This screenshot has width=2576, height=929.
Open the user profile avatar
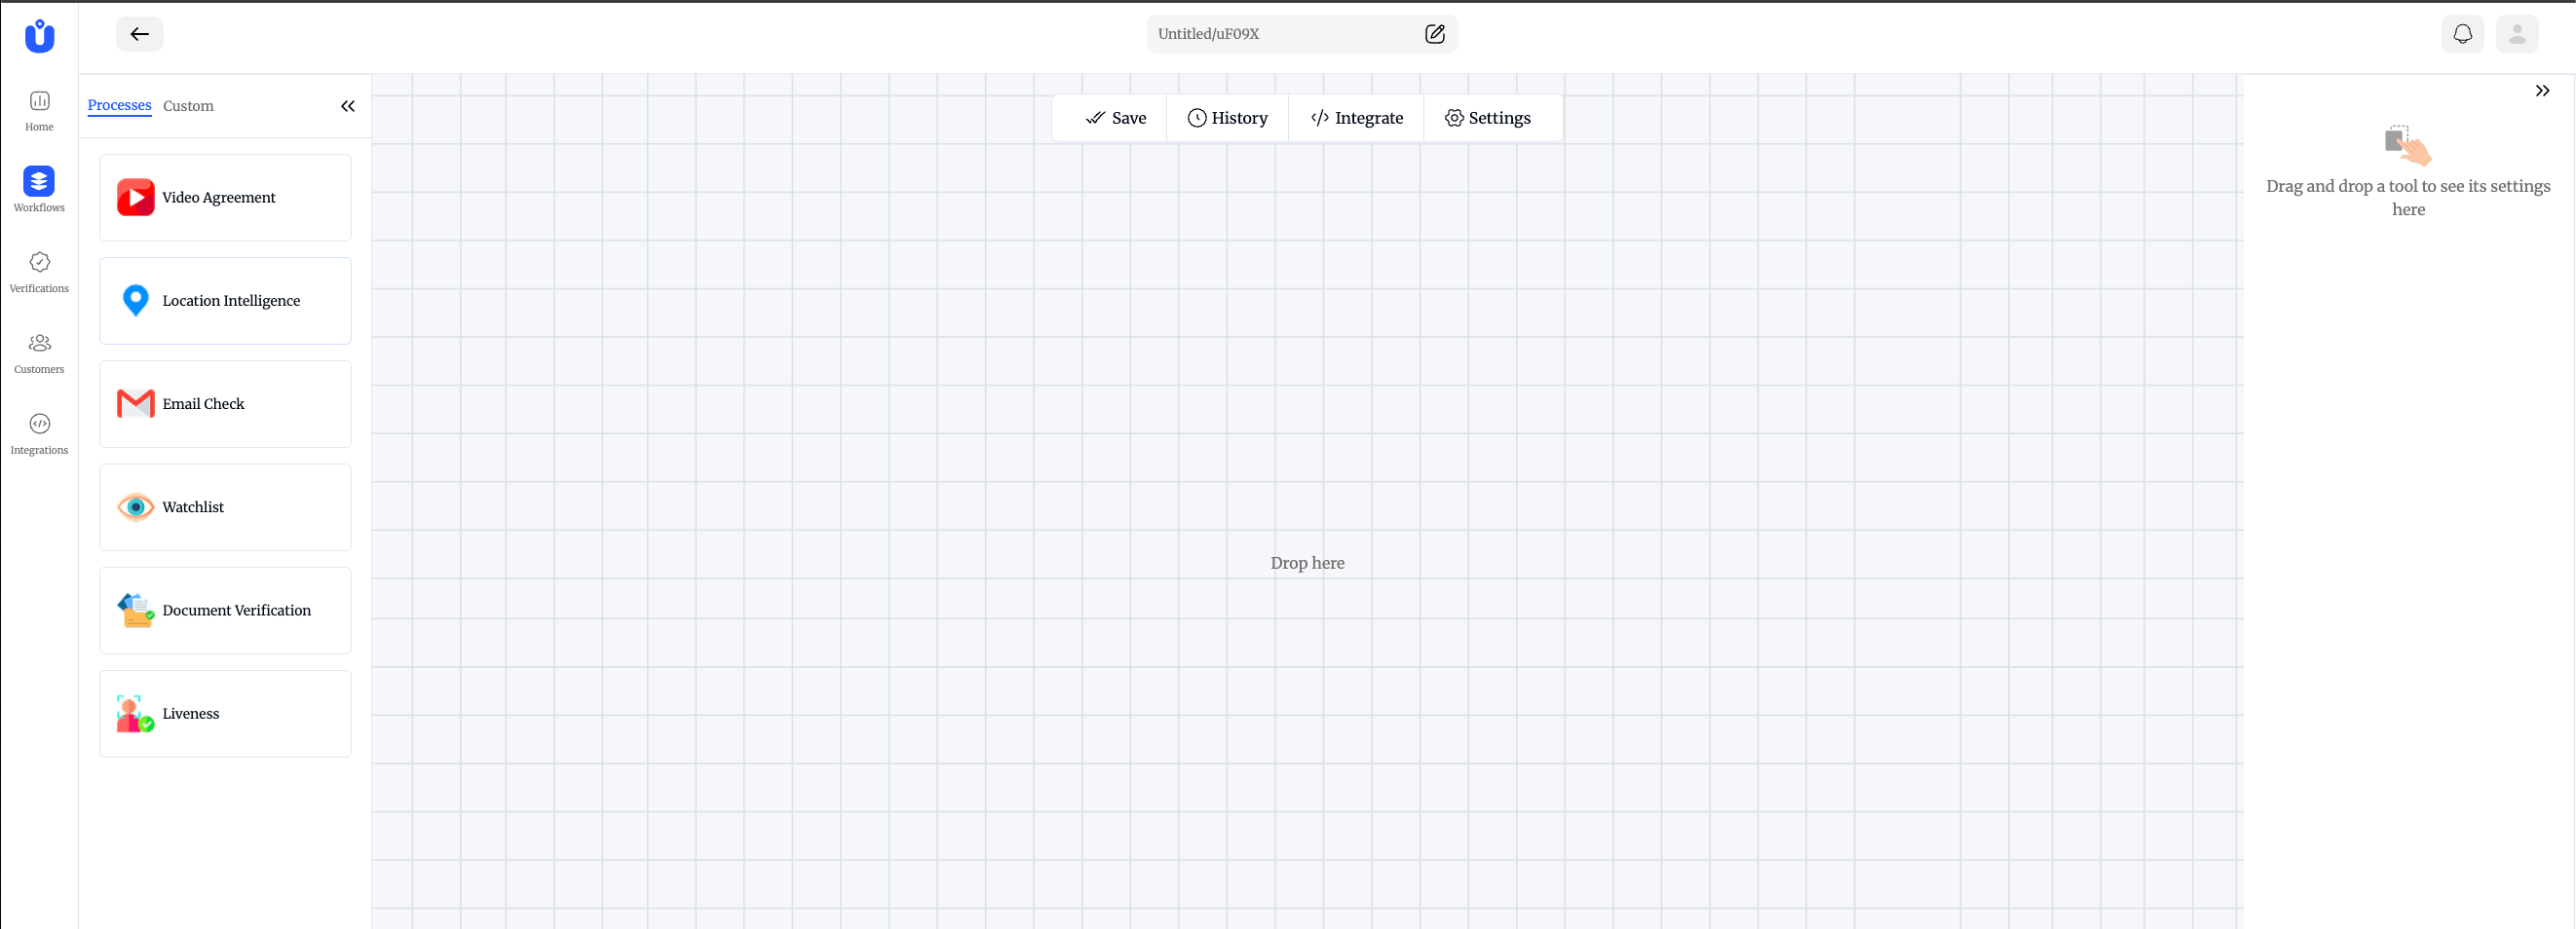coord(2517,34)
